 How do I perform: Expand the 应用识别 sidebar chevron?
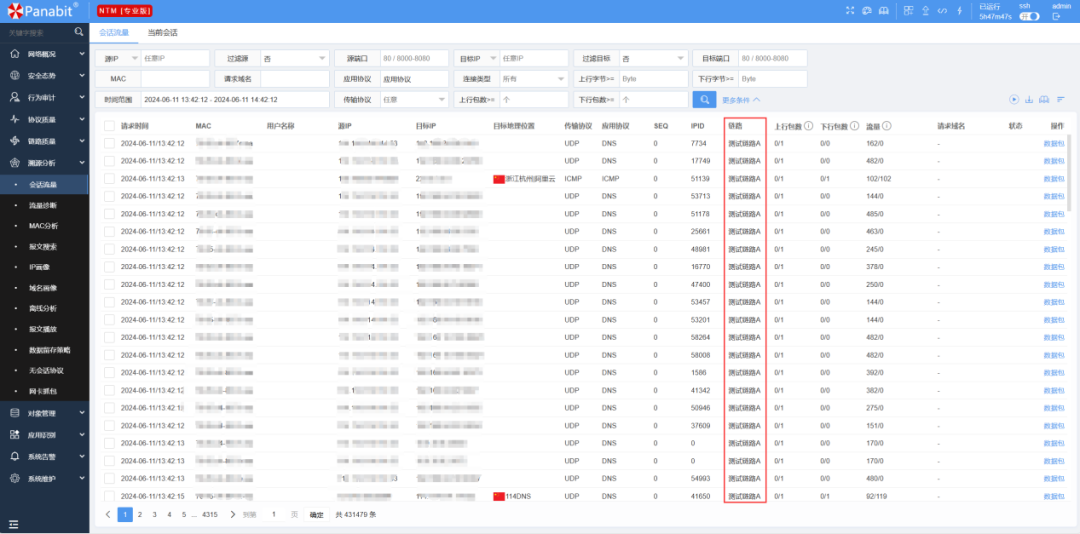(x=82, y=435)
